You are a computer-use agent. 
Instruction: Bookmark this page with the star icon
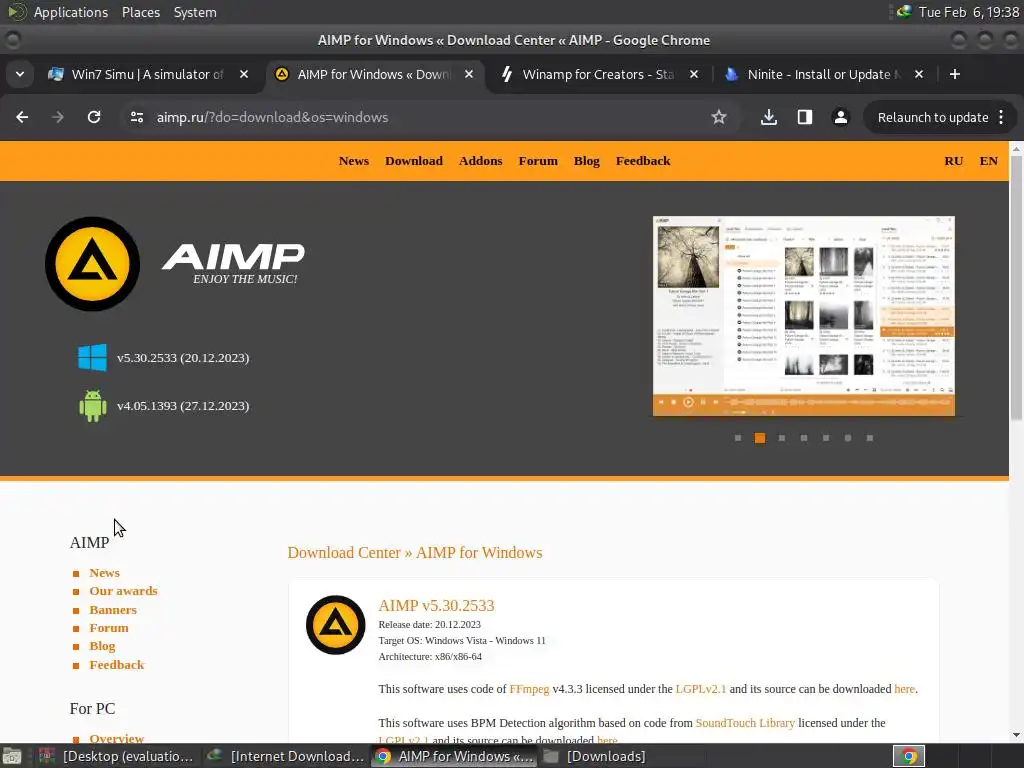click(x=719, y=117)
